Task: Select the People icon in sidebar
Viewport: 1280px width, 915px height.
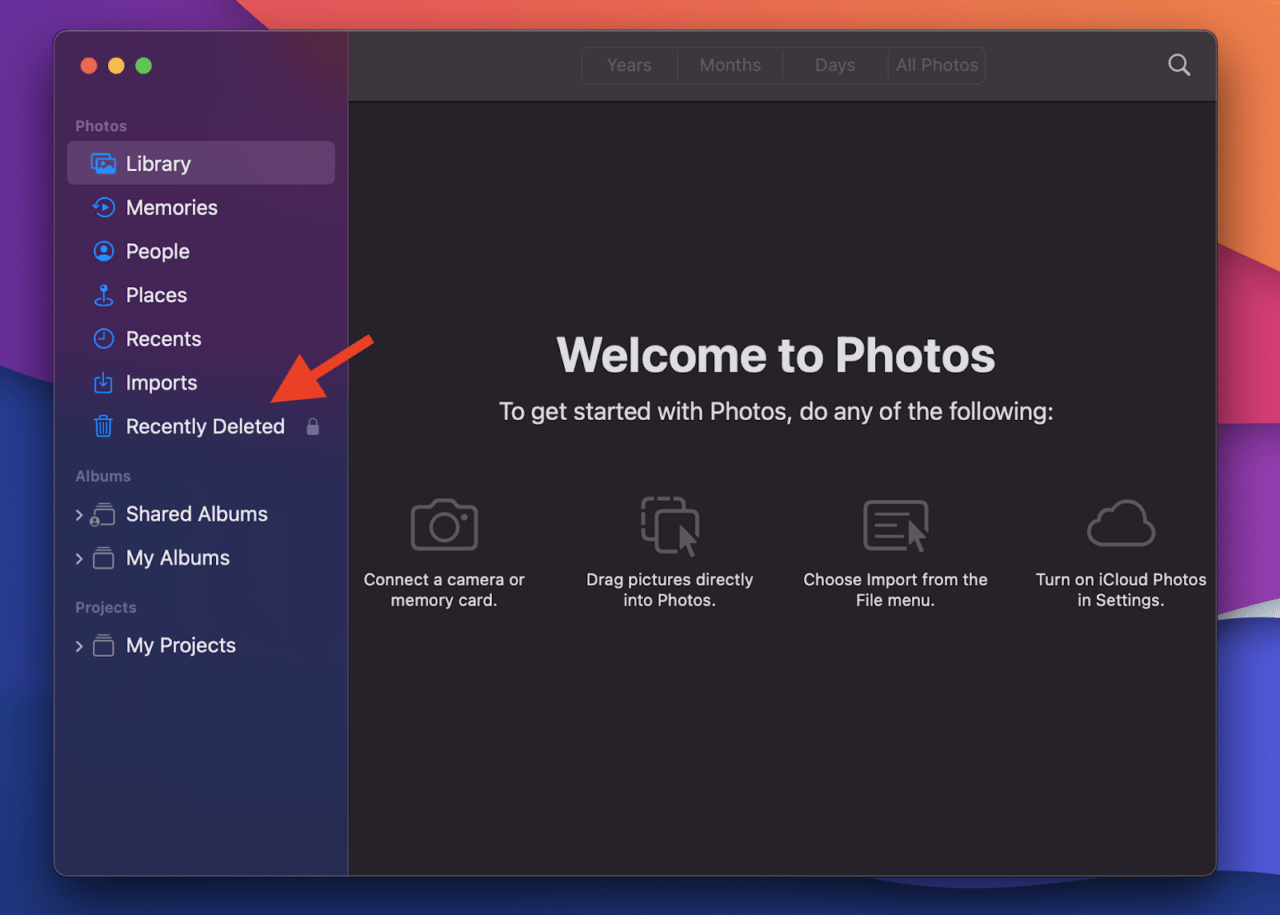Action: pos(103,252)
